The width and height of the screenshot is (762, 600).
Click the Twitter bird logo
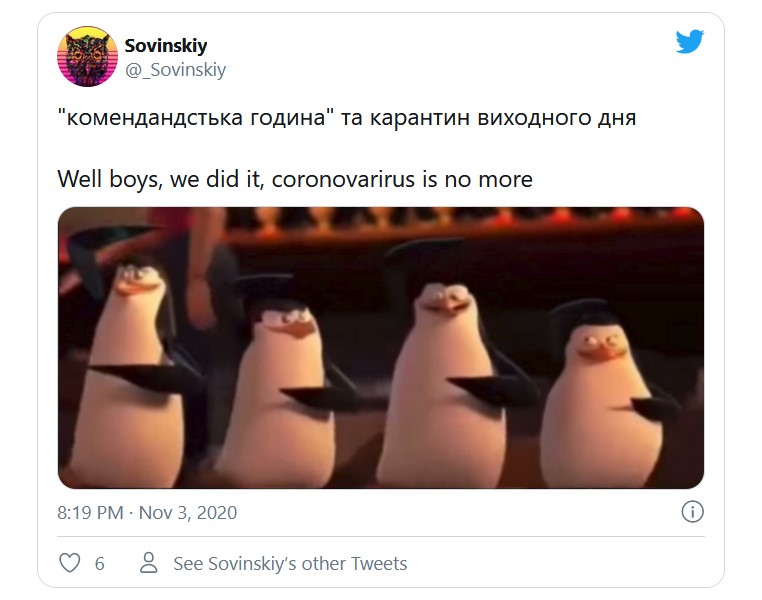pyautogui.click(x=690, y=41)
